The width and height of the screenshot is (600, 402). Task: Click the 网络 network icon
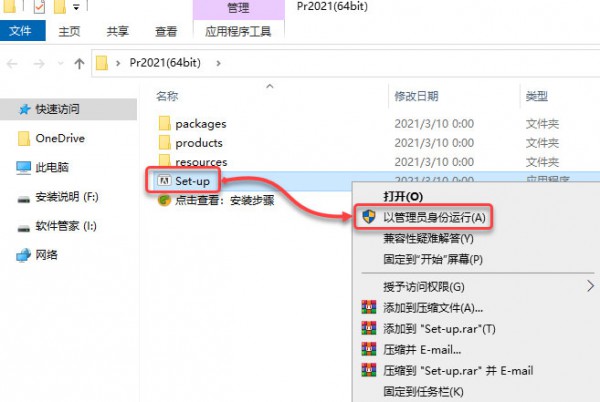coord(23,255)
